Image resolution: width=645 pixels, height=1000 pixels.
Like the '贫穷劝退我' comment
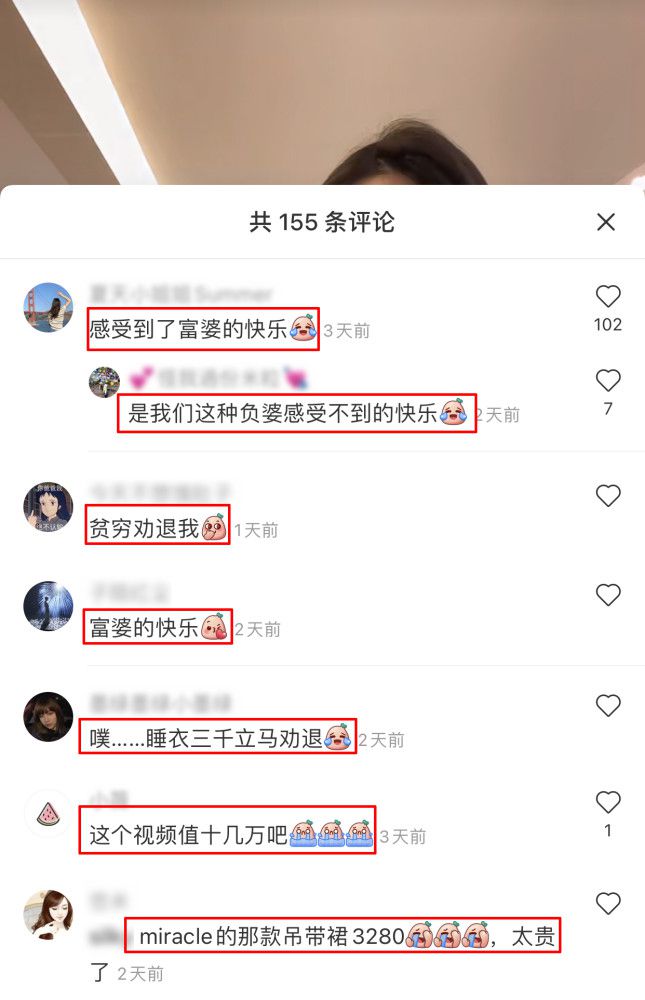pyautogui.click(x=608, y=496)
